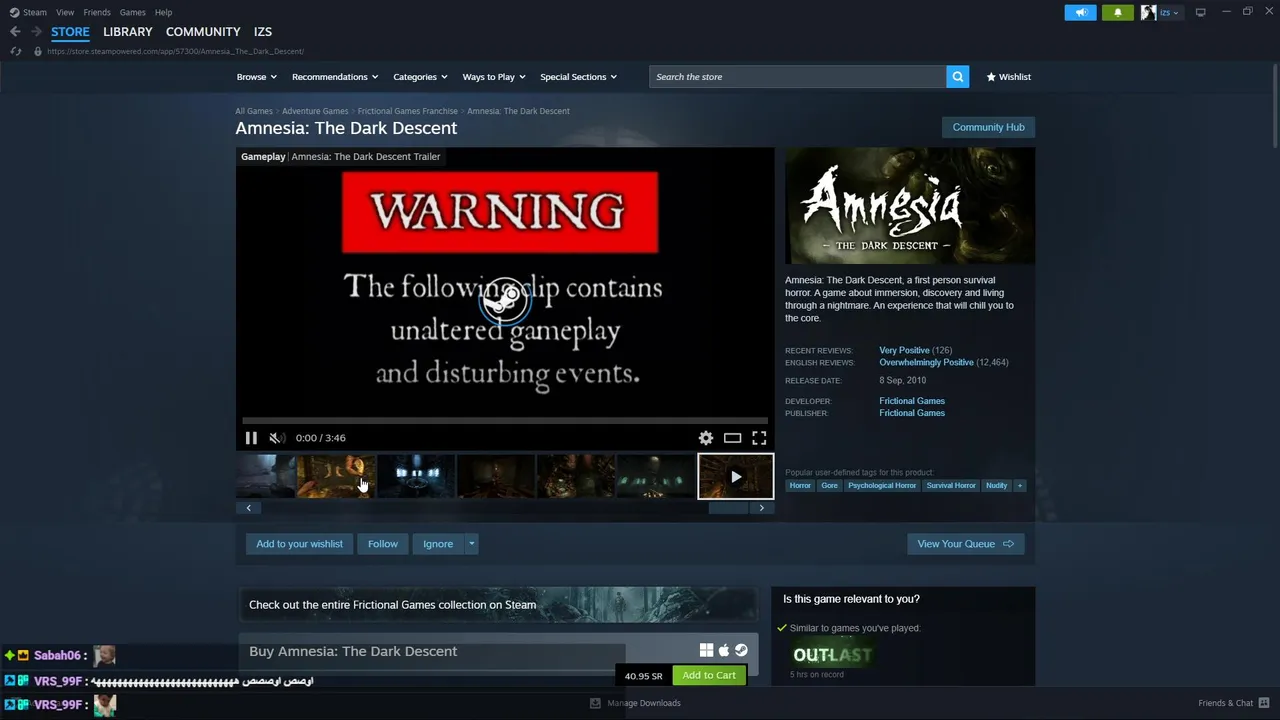Unmute the trailer's sound
This screenshot has width=1280, height=720.
(276, 438)
